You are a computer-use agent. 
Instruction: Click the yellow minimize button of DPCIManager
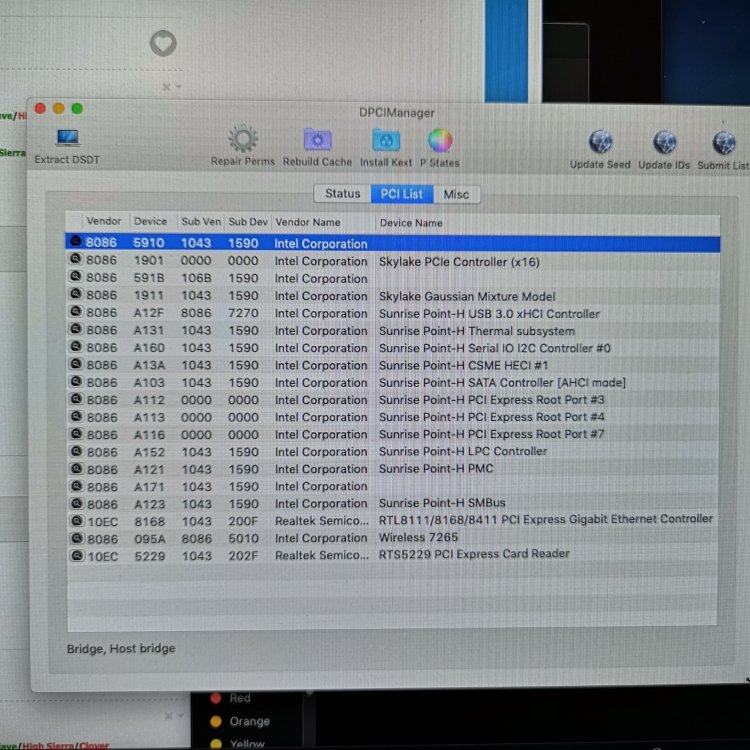[x=58, y=109]
